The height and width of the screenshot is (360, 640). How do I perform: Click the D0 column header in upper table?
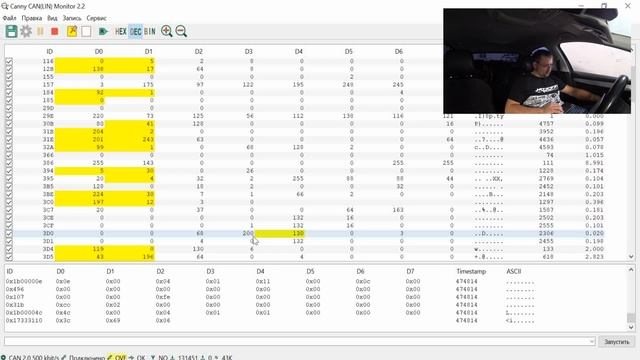click(x=99, y=51)
